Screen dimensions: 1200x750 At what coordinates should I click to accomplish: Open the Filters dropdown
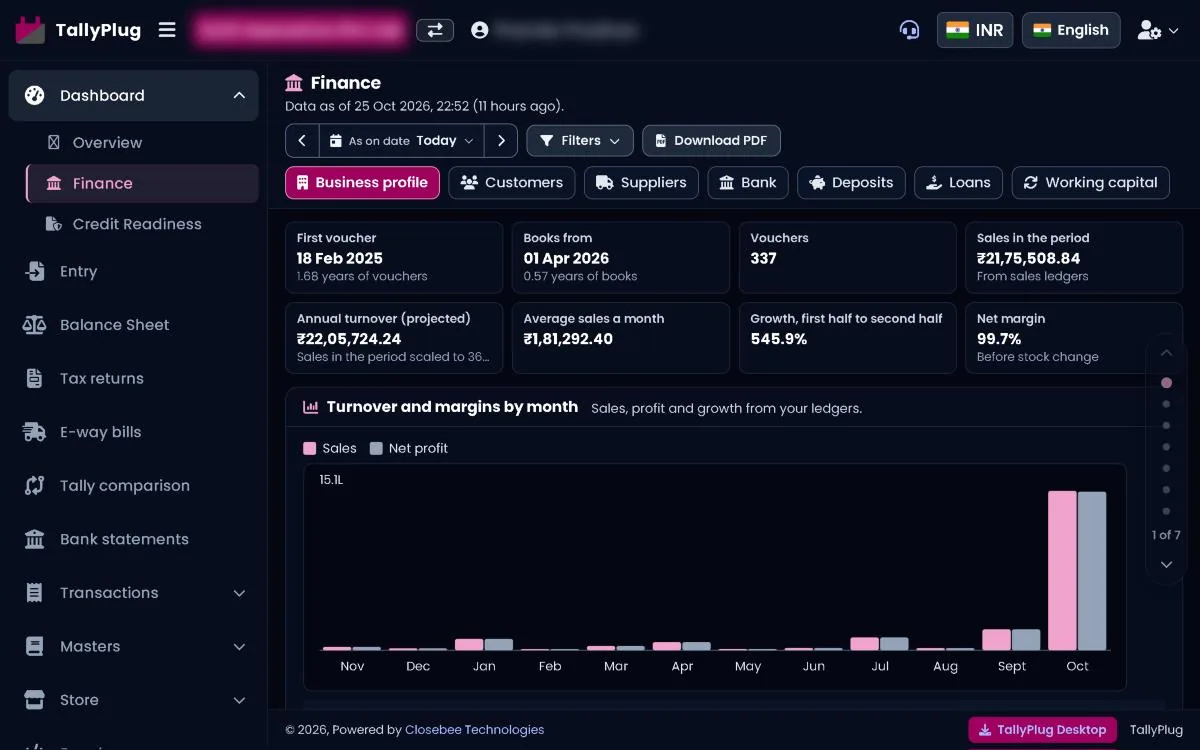pos(580,141)
